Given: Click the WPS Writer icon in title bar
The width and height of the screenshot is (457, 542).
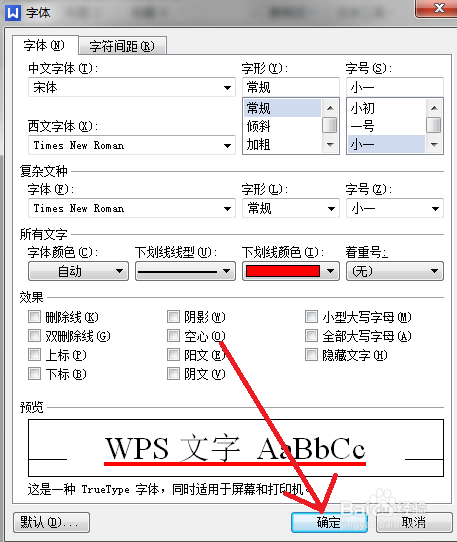Looking at the screenshot, I should point(13,13).
